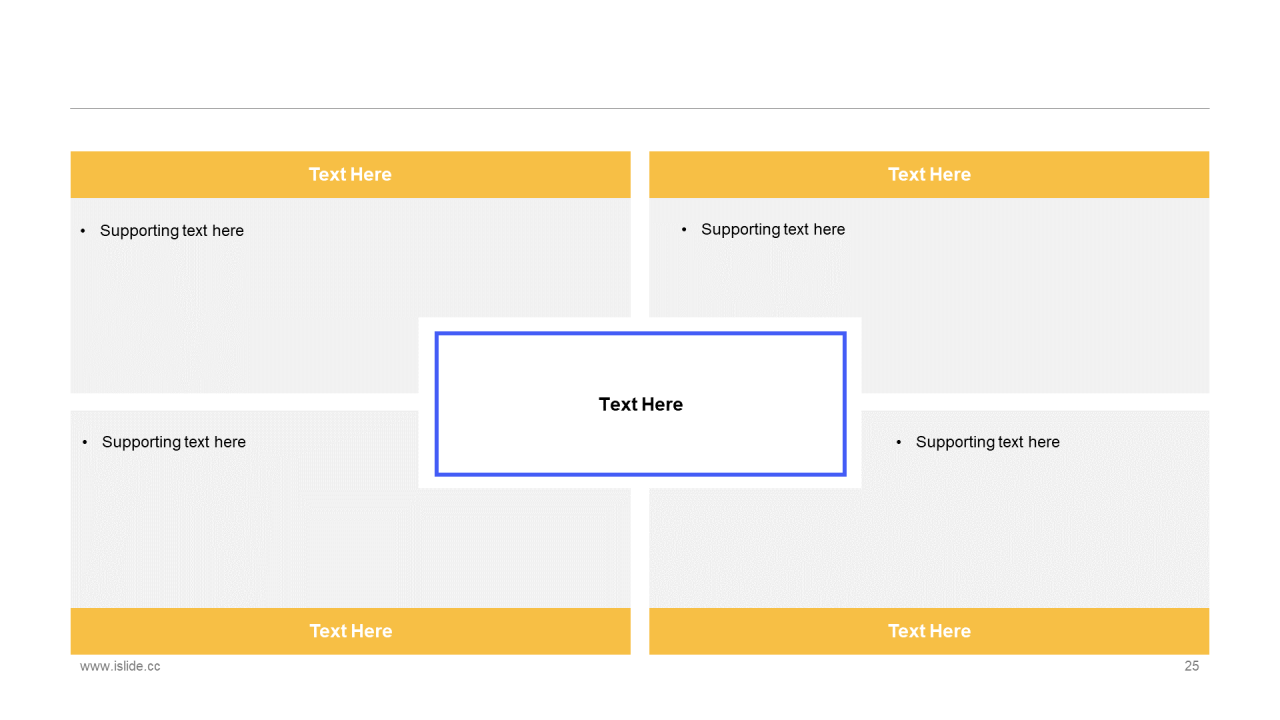Click the bullet point in the top-left panel
The height and width of the screenshot is (720, 1280).
[83, 231]
